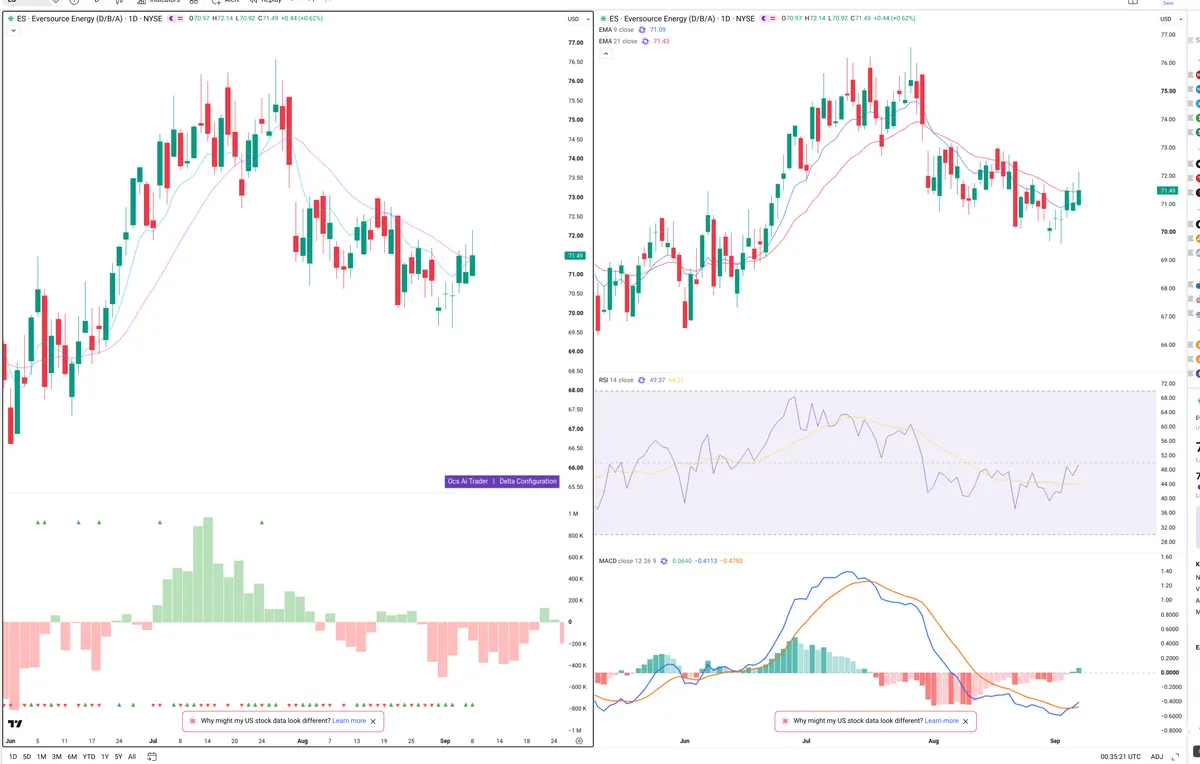
Task: Set the time range to 6M
Action: coord(72,756)
